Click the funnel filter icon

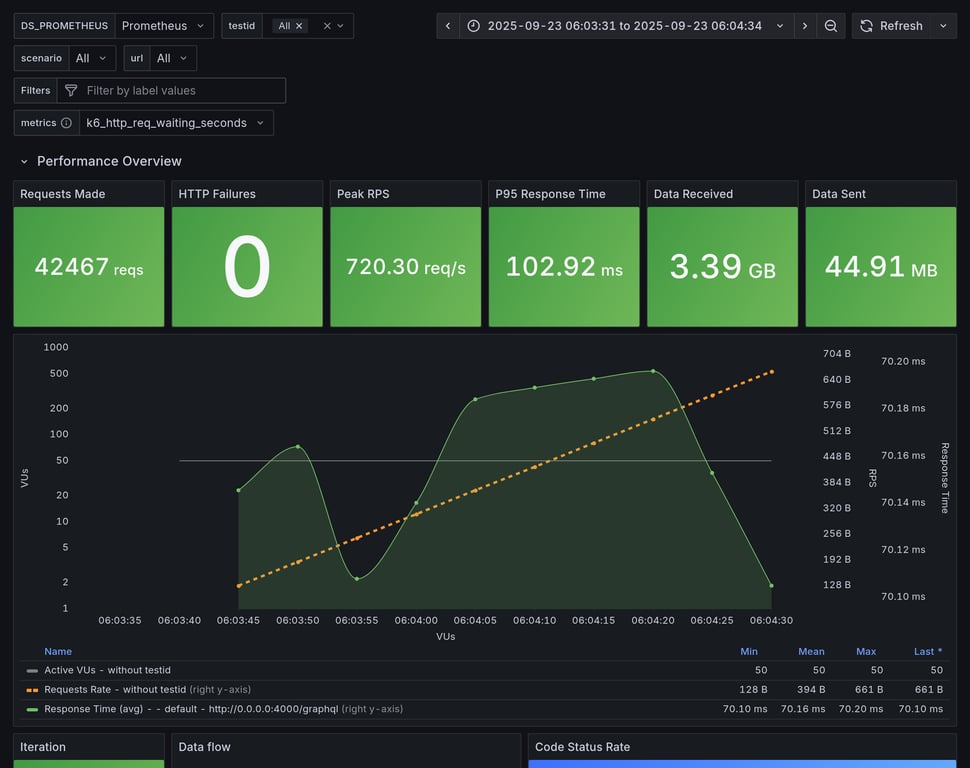click(x=71, y=90)
